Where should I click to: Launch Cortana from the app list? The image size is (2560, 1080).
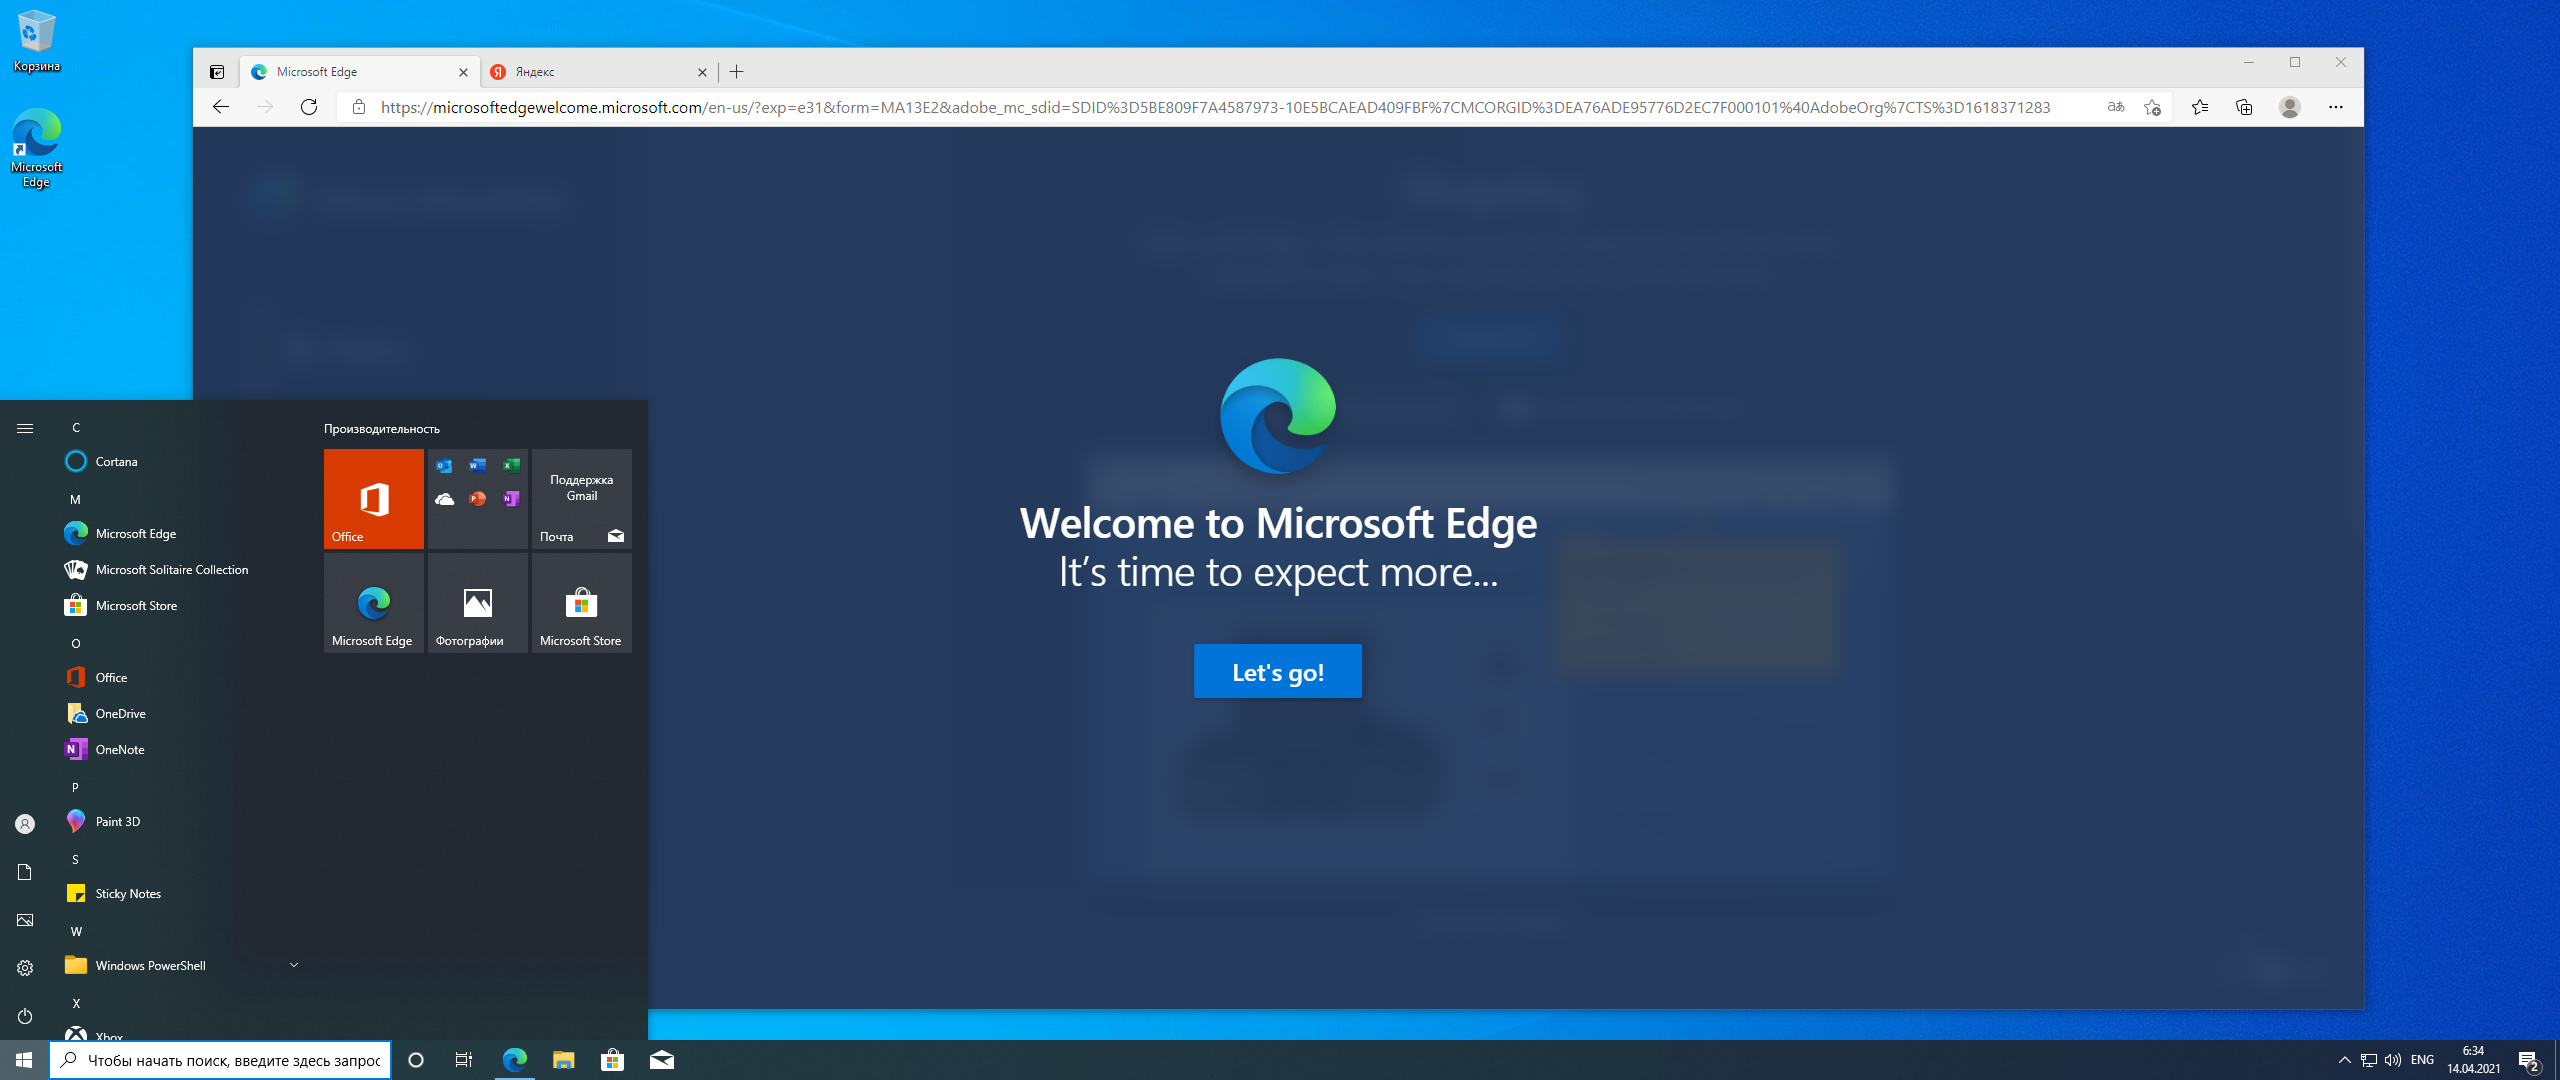[x=180, y=462]
